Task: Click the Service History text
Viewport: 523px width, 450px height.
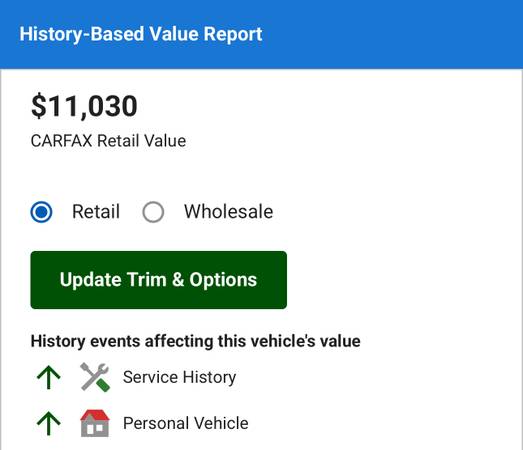Action: click(179, 377)
